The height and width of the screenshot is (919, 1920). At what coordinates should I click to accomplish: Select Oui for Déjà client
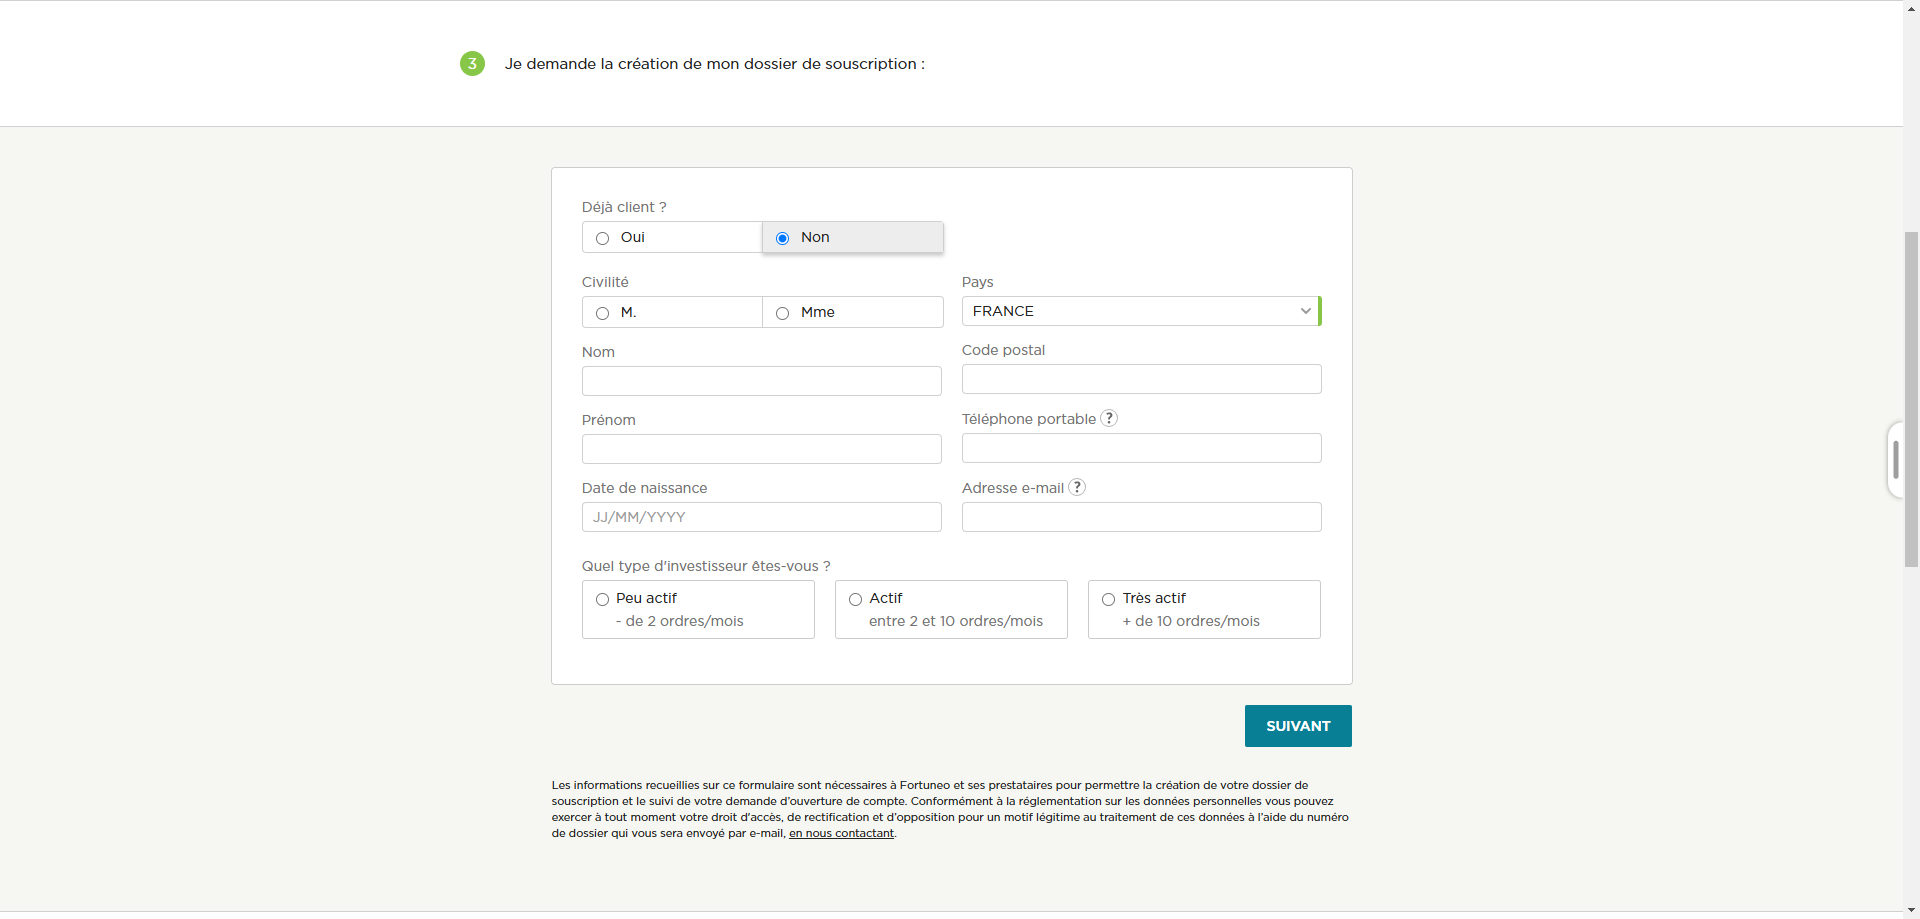click(672, 237)
